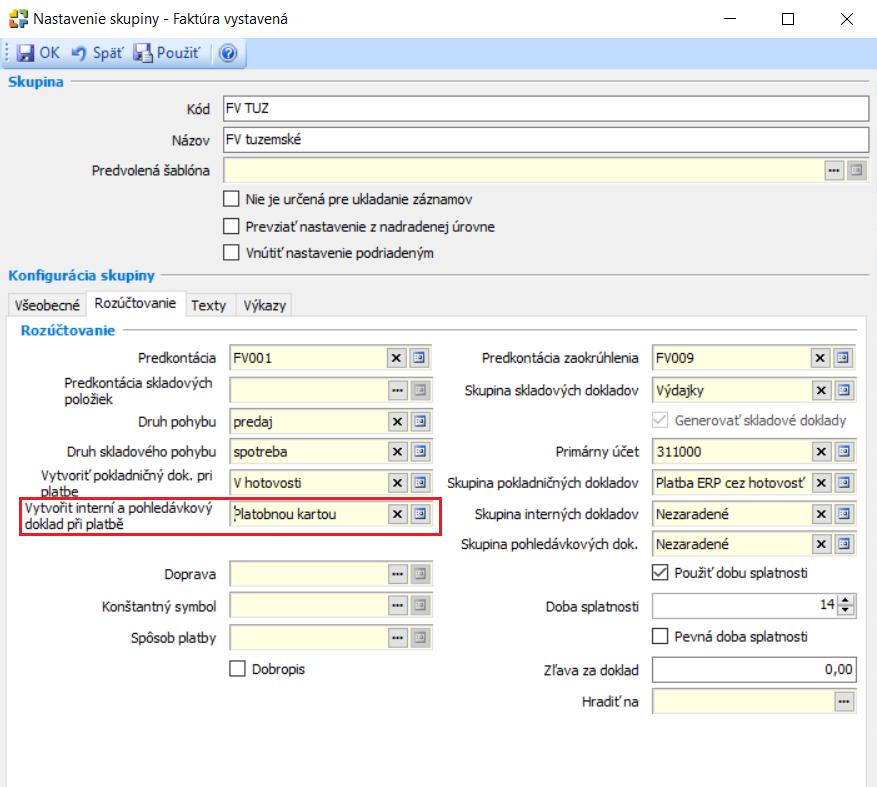Toggle Nie je určená pre ukladanie záznamov
Screen dimensions: 877x787
click(x=231, y=199)
